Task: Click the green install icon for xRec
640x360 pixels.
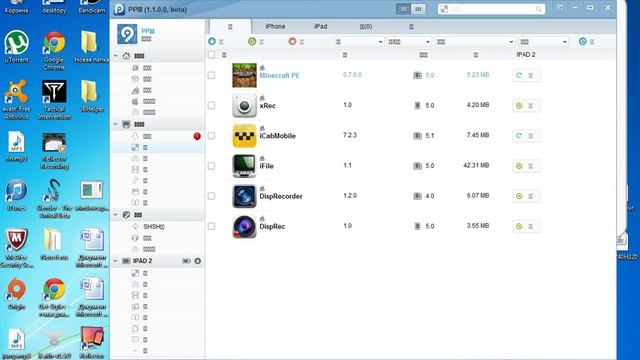Action: pos(519,106)
